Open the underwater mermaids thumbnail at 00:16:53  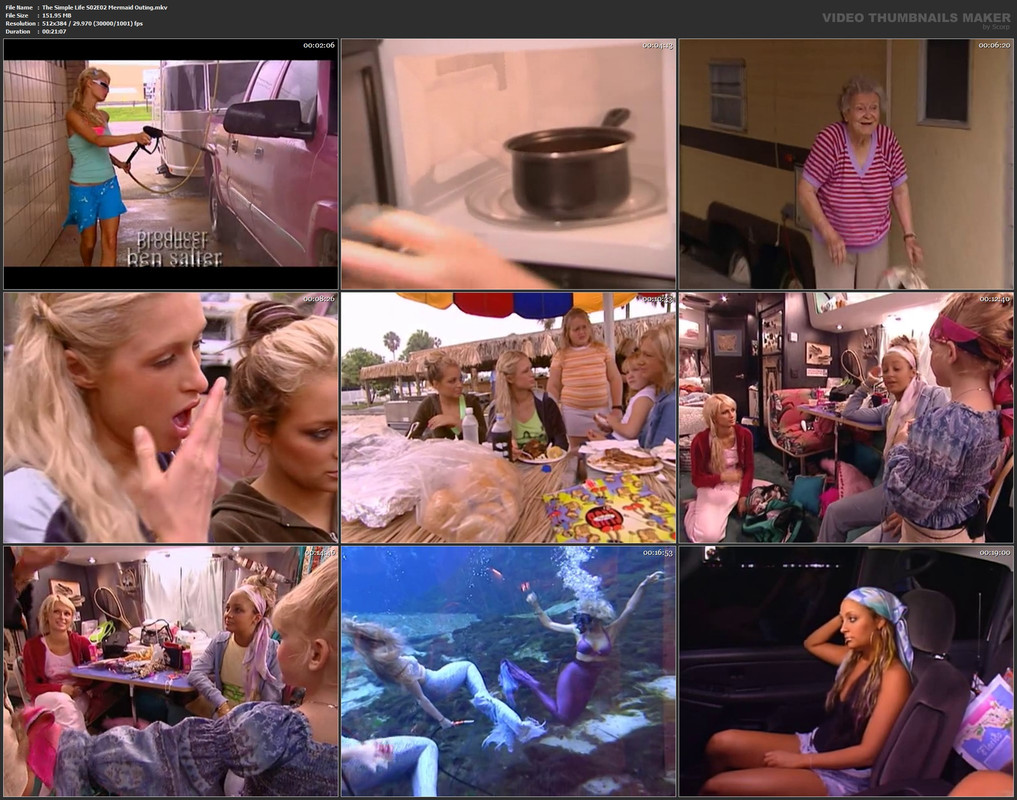(508, 671)
